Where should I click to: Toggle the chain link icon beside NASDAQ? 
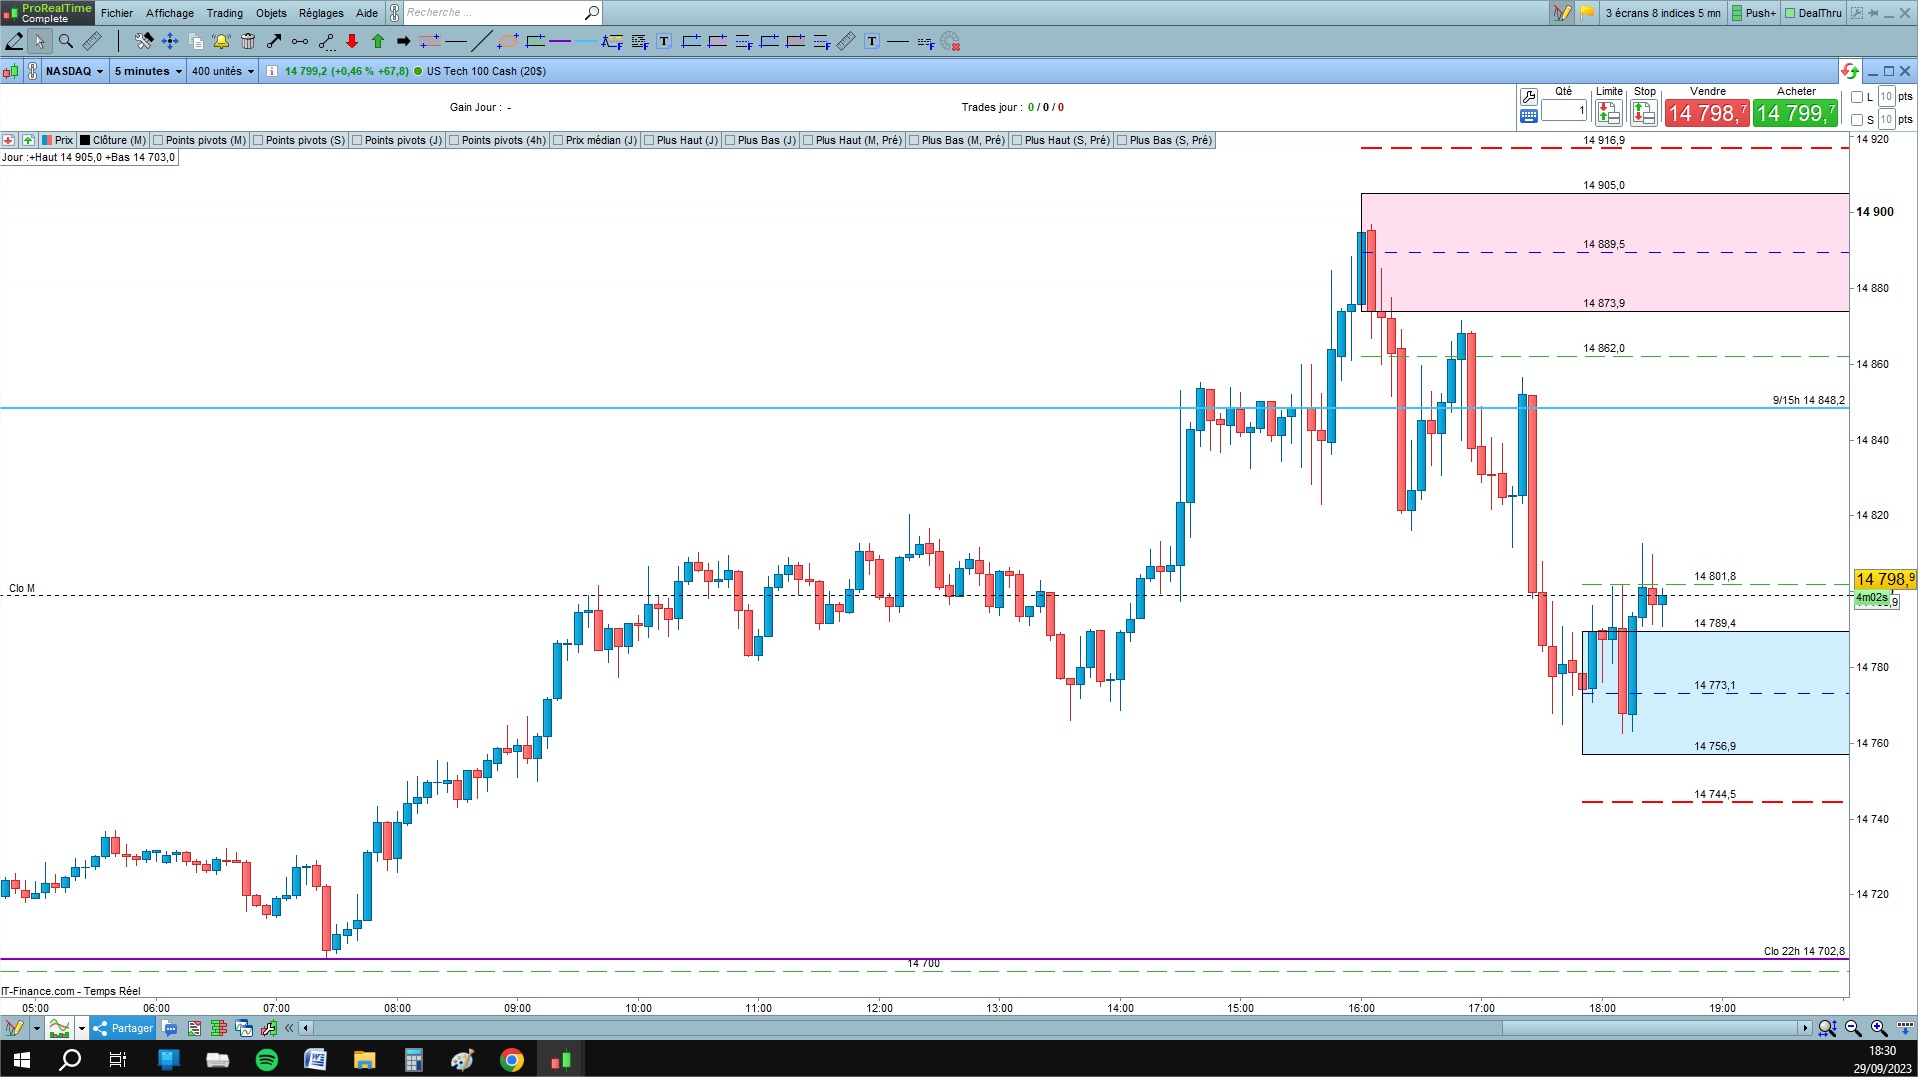[x=33, y=71]
